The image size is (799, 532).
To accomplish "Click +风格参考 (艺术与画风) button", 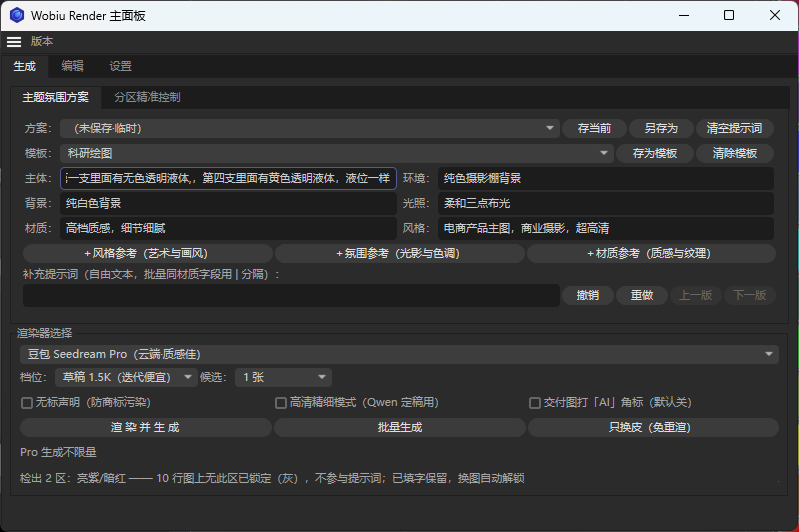I will pyautogui.click(x=148, y=253).
